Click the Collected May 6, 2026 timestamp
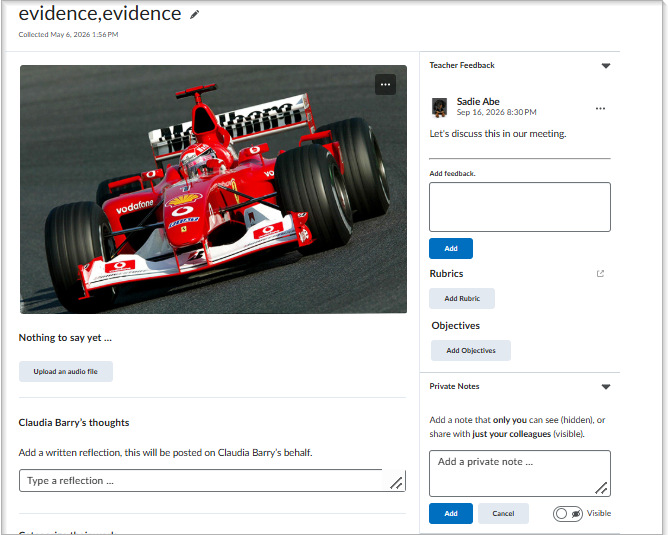The height and width of the screenshot is (535, 668). [x=68, y=35]
